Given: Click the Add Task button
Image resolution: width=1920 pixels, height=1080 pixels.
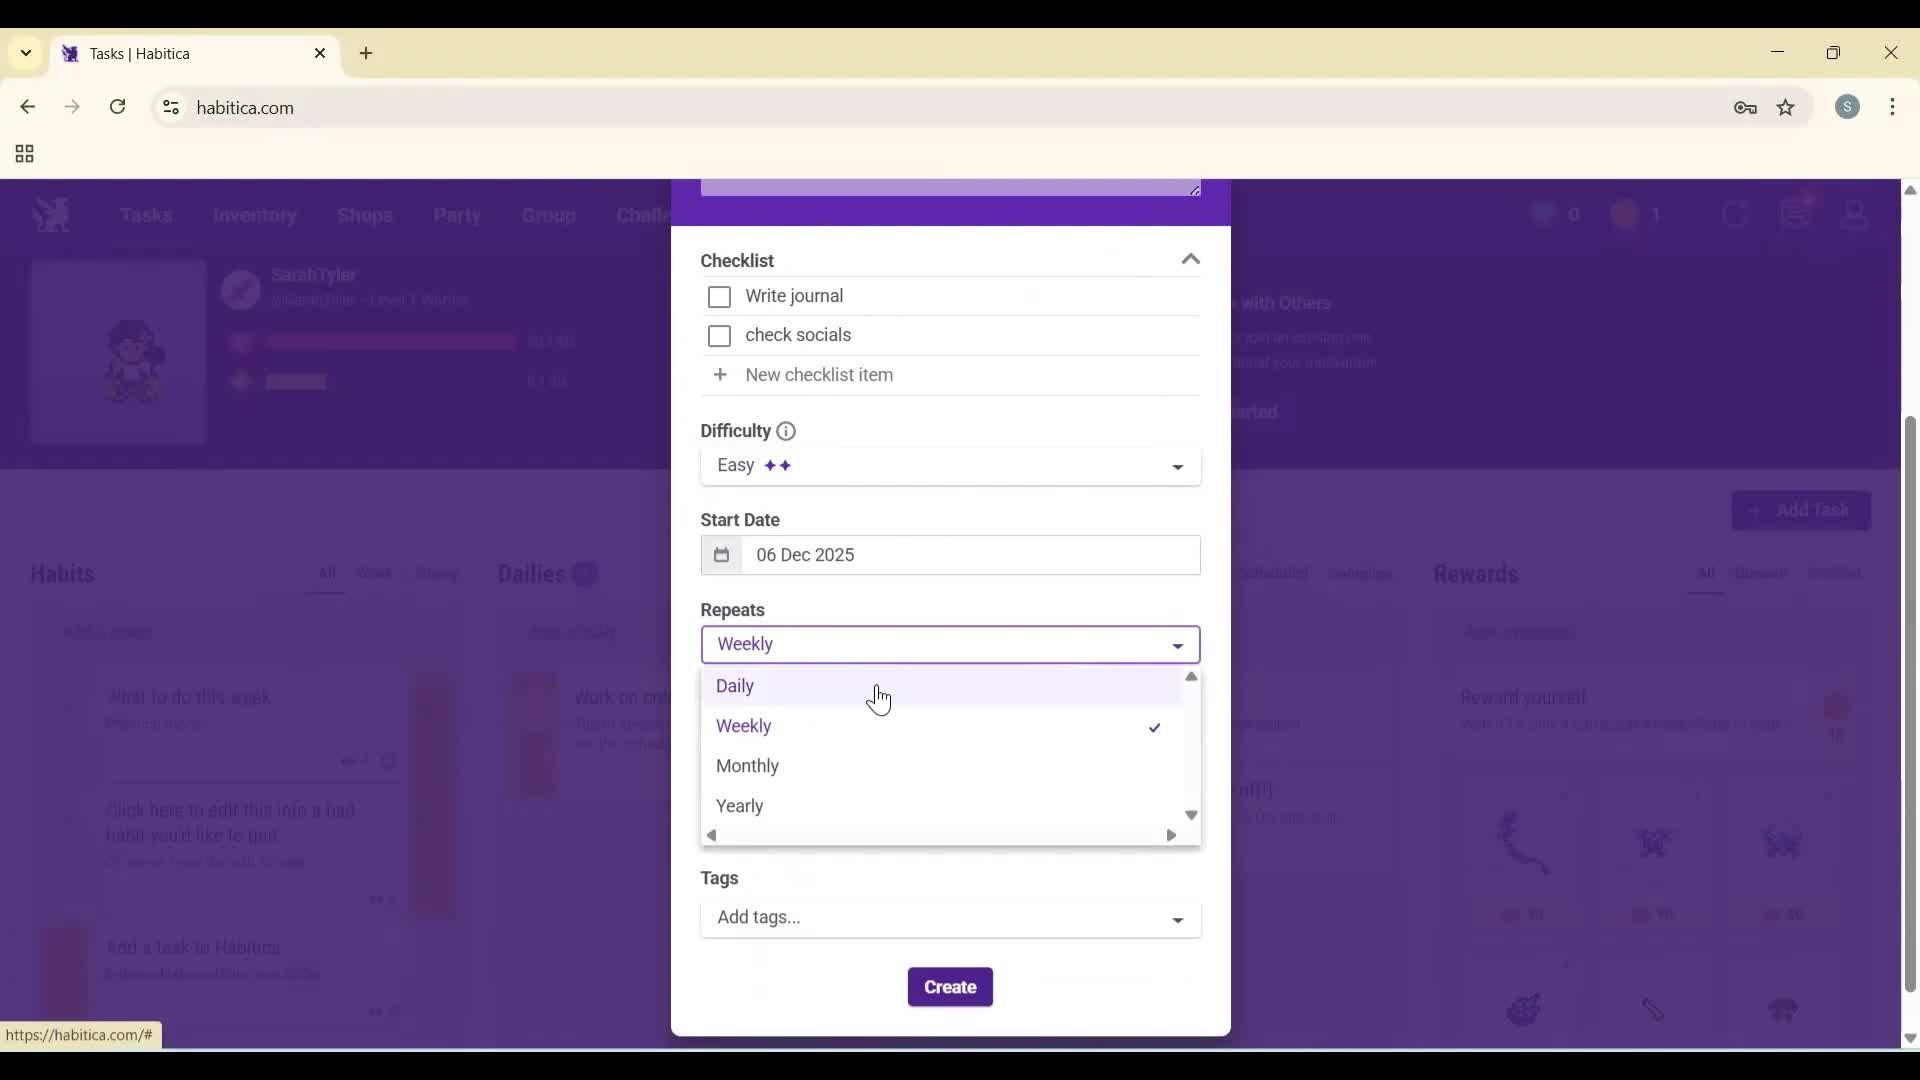Looking at the screenshot, I should pos(1801,510).
